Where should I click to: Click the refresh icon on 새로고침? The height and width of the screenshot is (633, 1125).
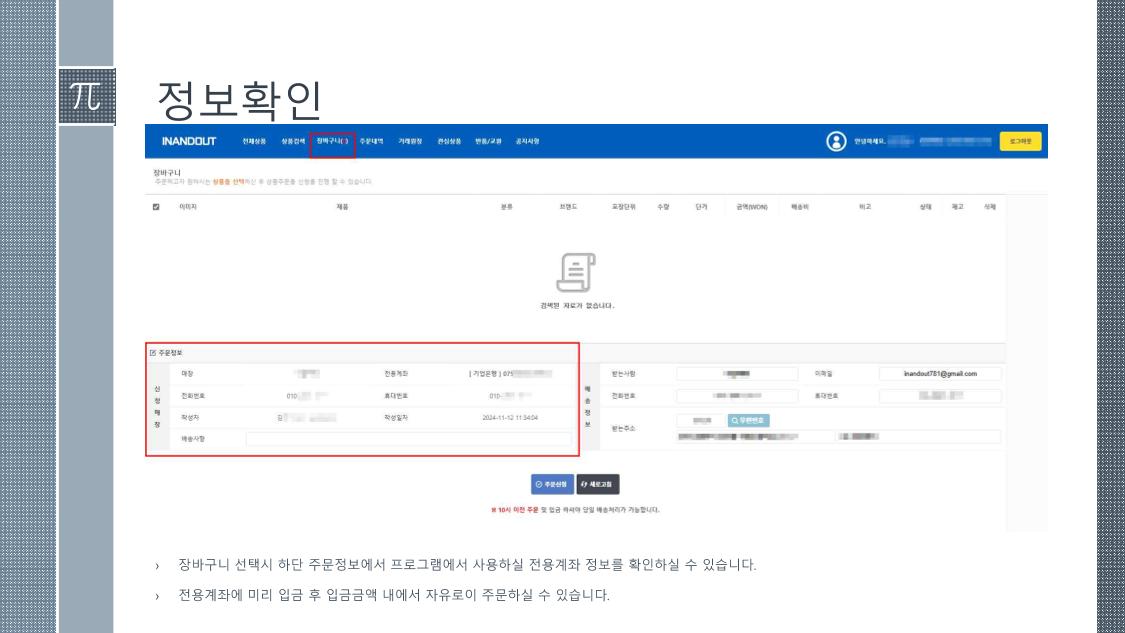pyautogui.click(x=584, y=484)
